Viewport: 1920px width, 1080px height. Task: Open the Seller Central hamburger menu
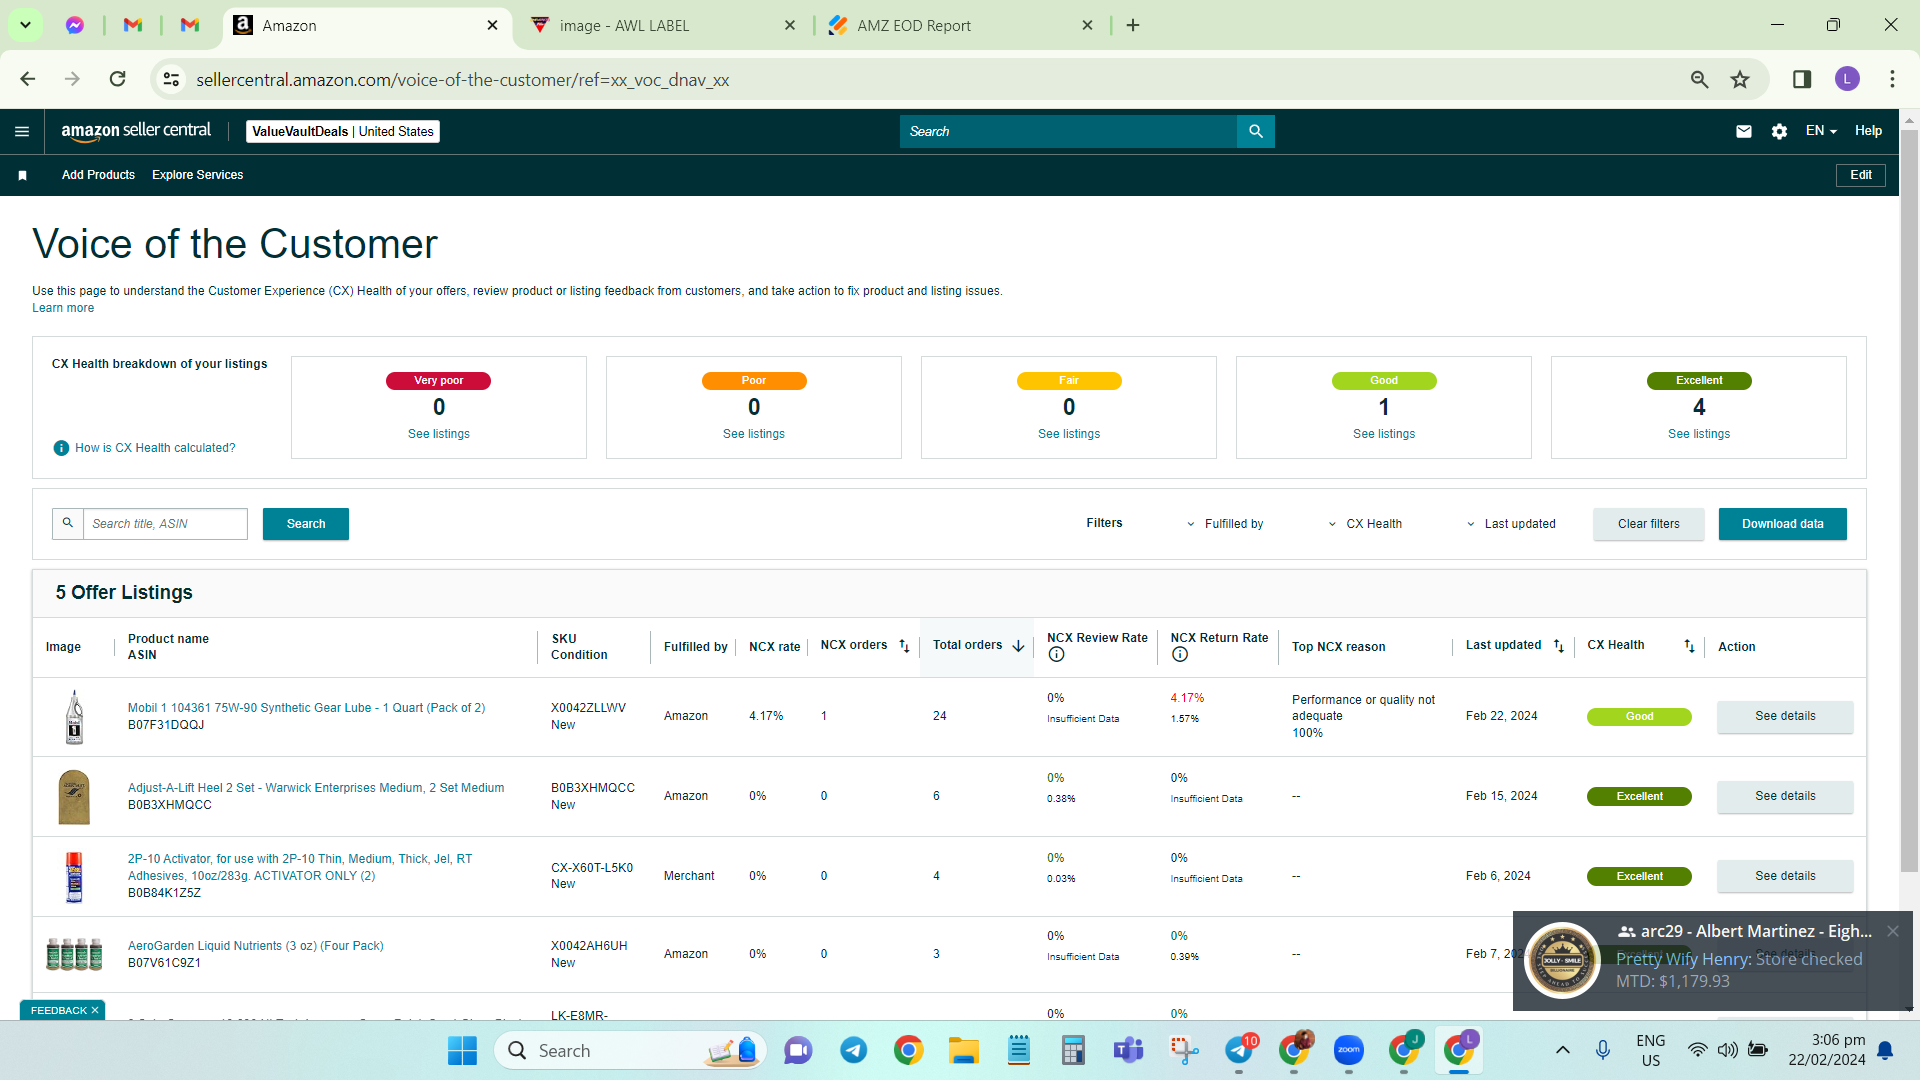coord(22,131)
